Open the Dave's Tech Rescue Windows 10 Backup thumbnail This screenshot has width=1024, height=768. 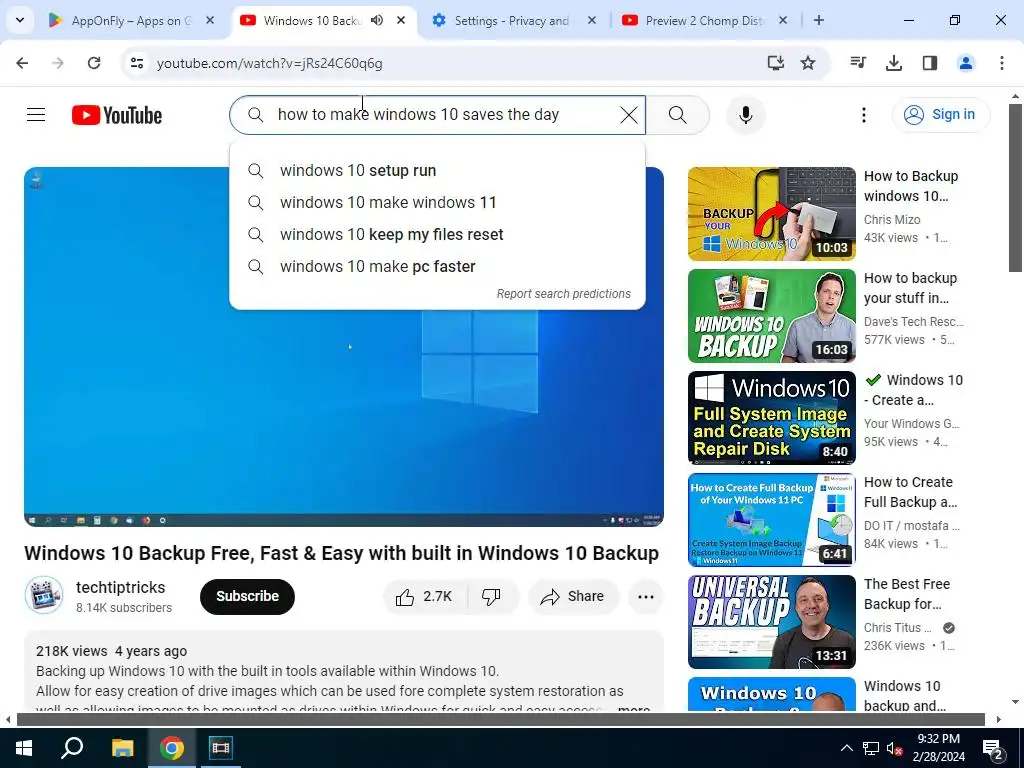coord(771,316)
